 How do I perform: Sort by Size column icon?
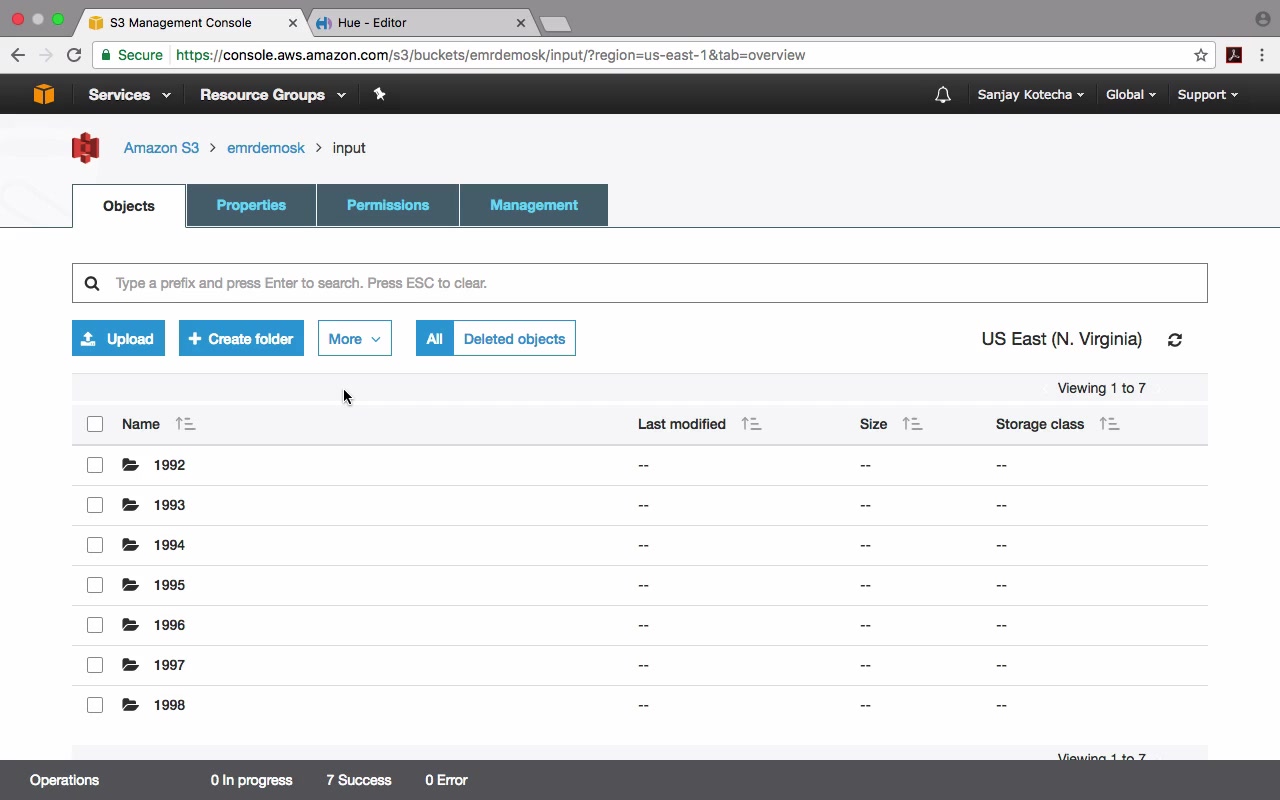click(912, 424)
